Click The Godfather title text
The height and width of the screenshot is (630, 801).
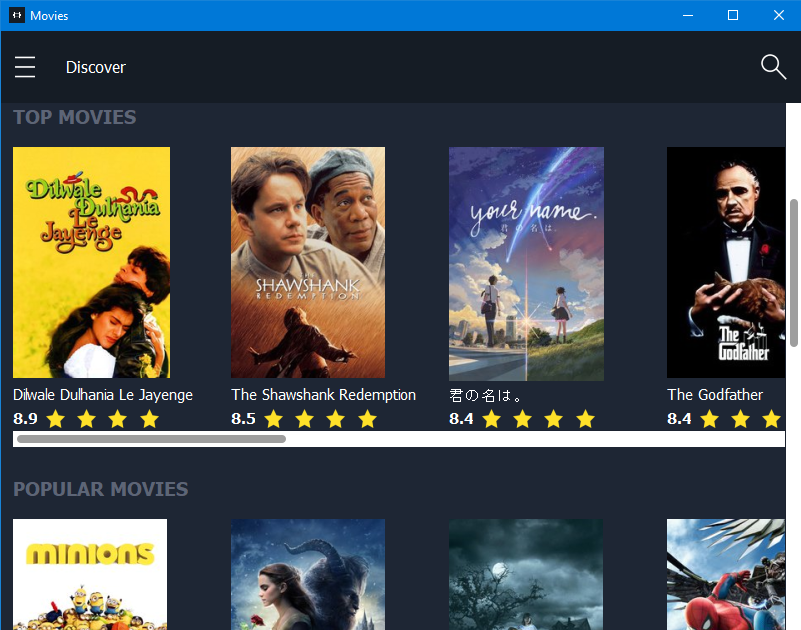point(715,395)
